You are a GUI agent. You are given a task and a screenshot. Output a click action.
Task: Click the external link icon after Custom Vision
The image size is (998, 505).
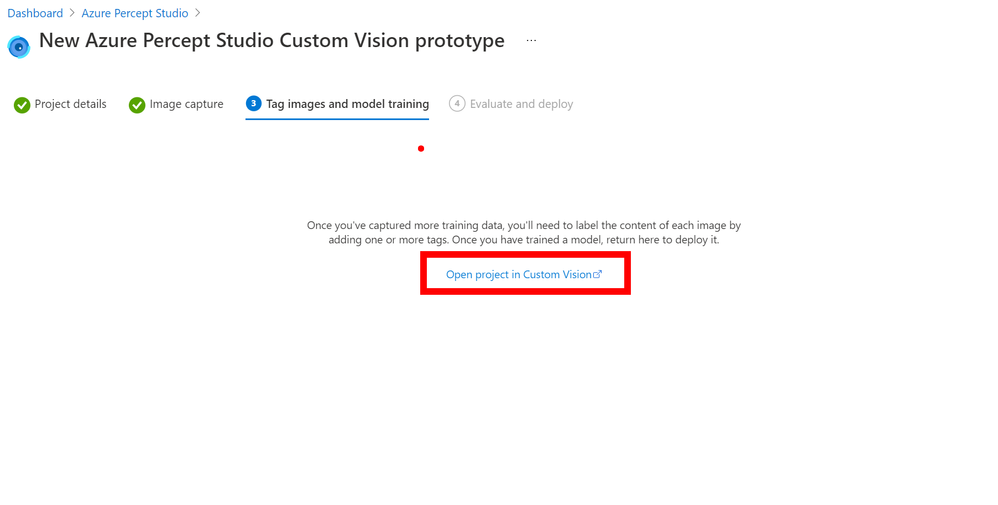597,274
